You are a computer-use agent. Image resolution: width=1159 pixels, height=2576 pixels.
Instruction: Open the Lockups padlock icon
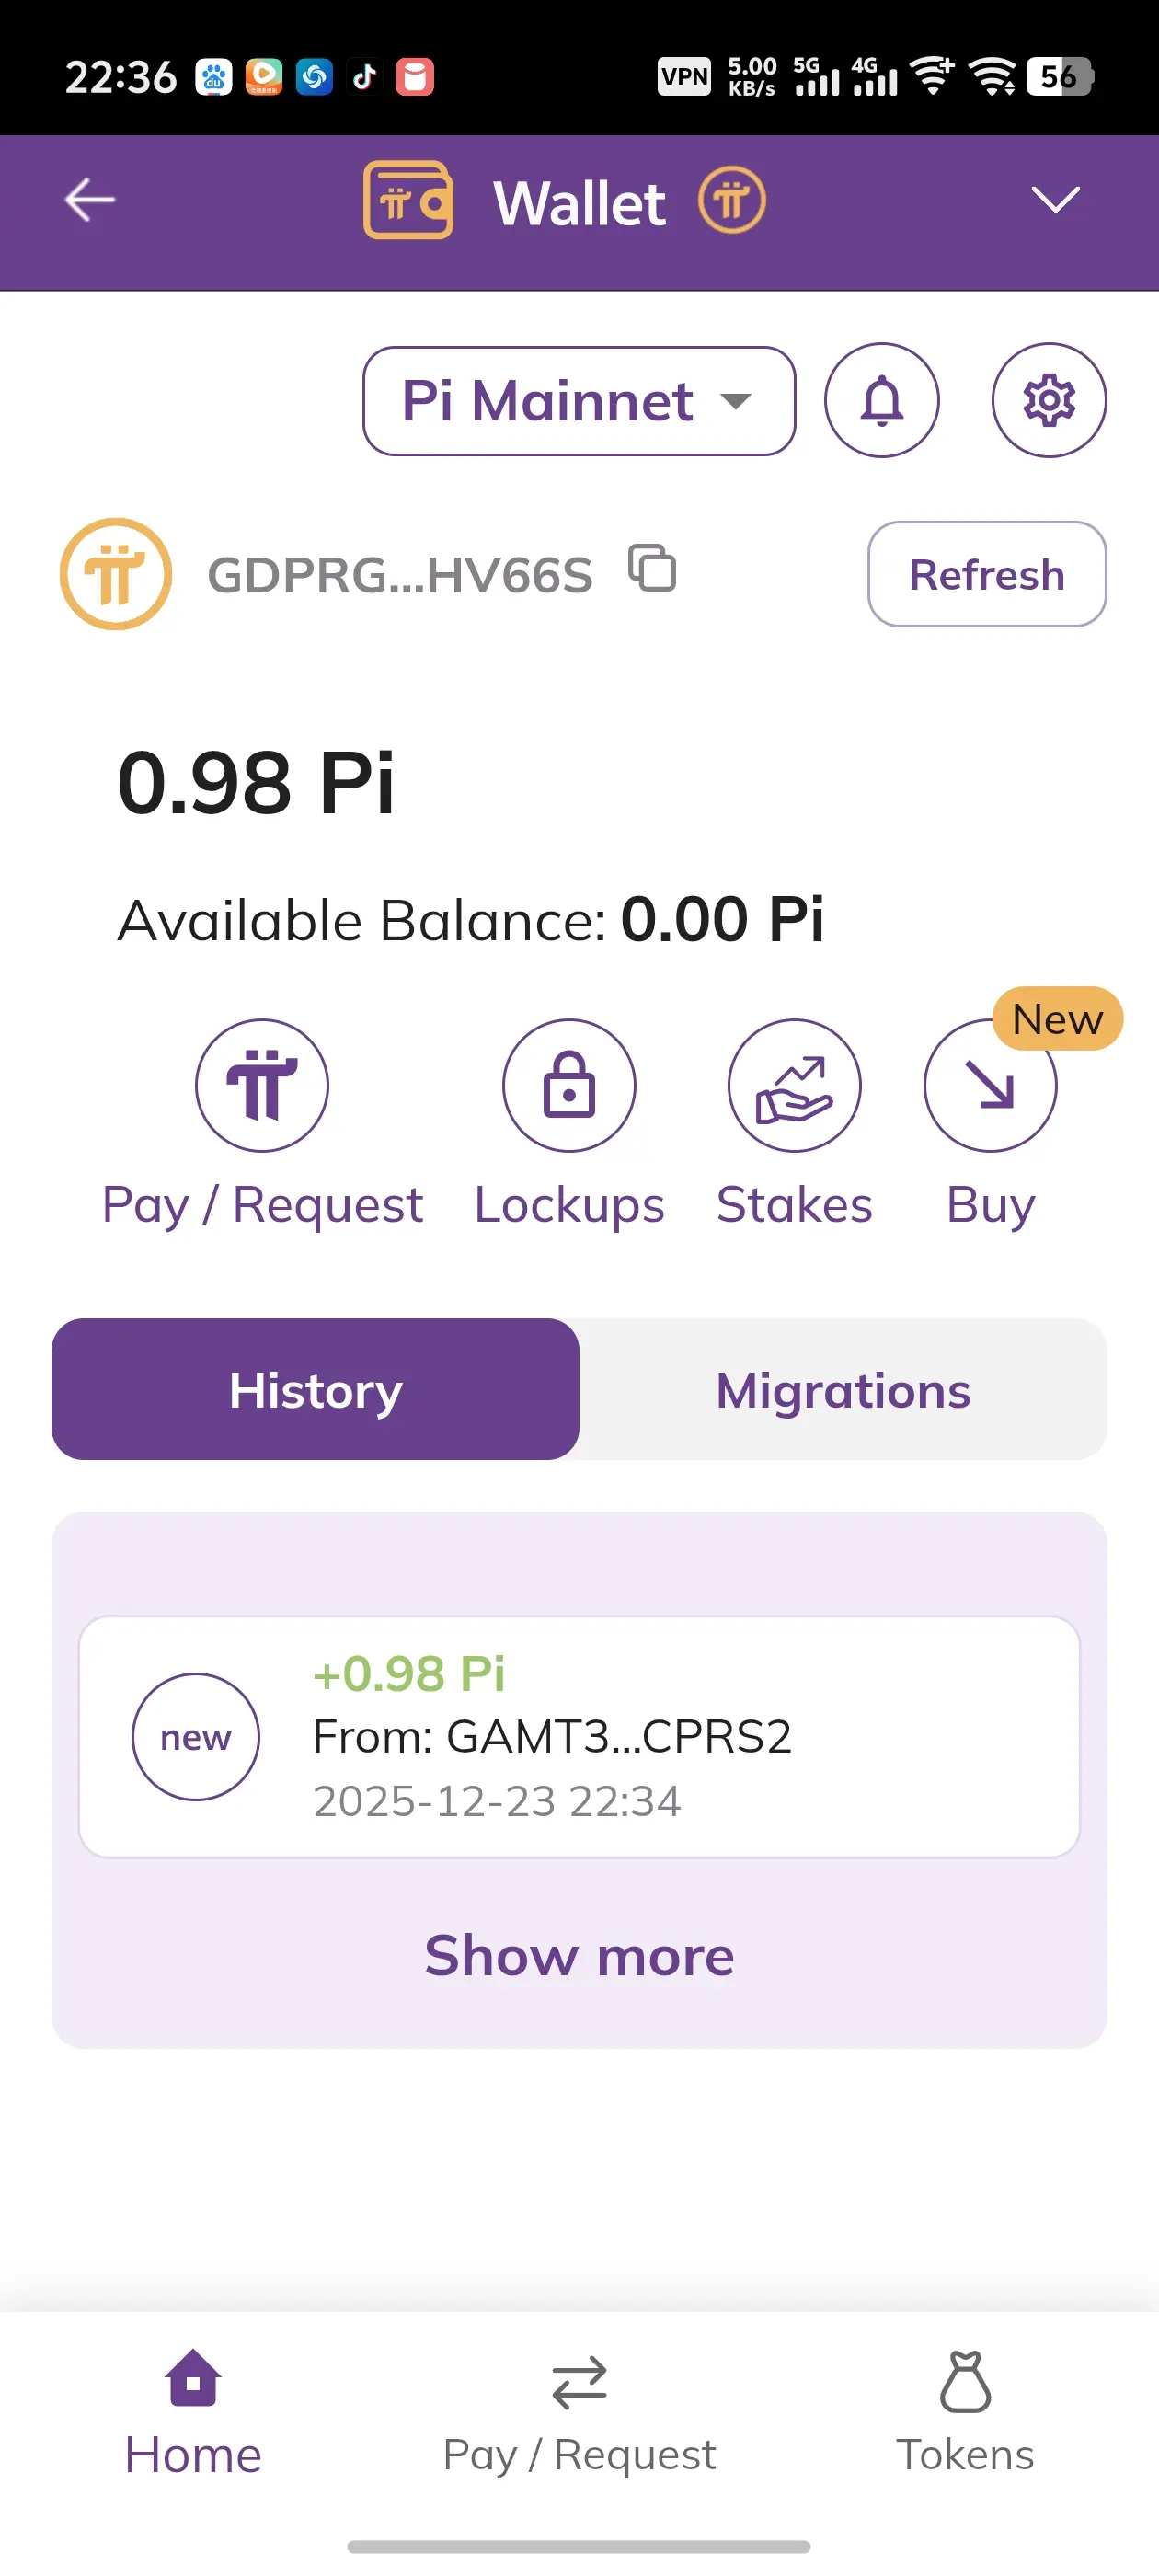569,1085
